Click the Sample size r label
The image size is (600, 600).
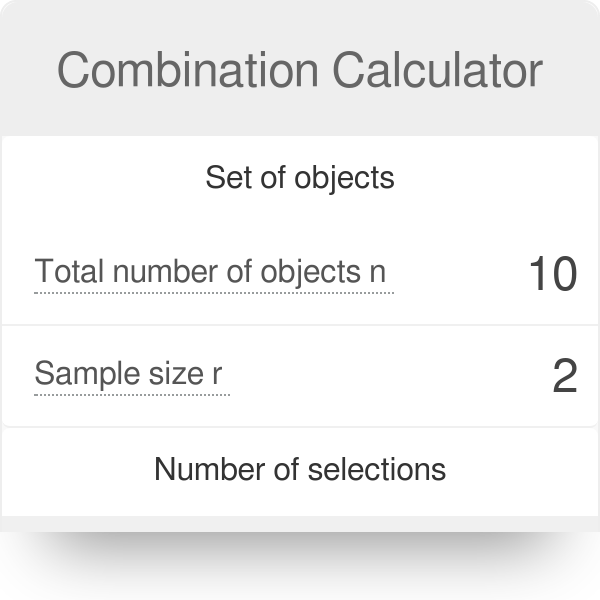[129, 374]
